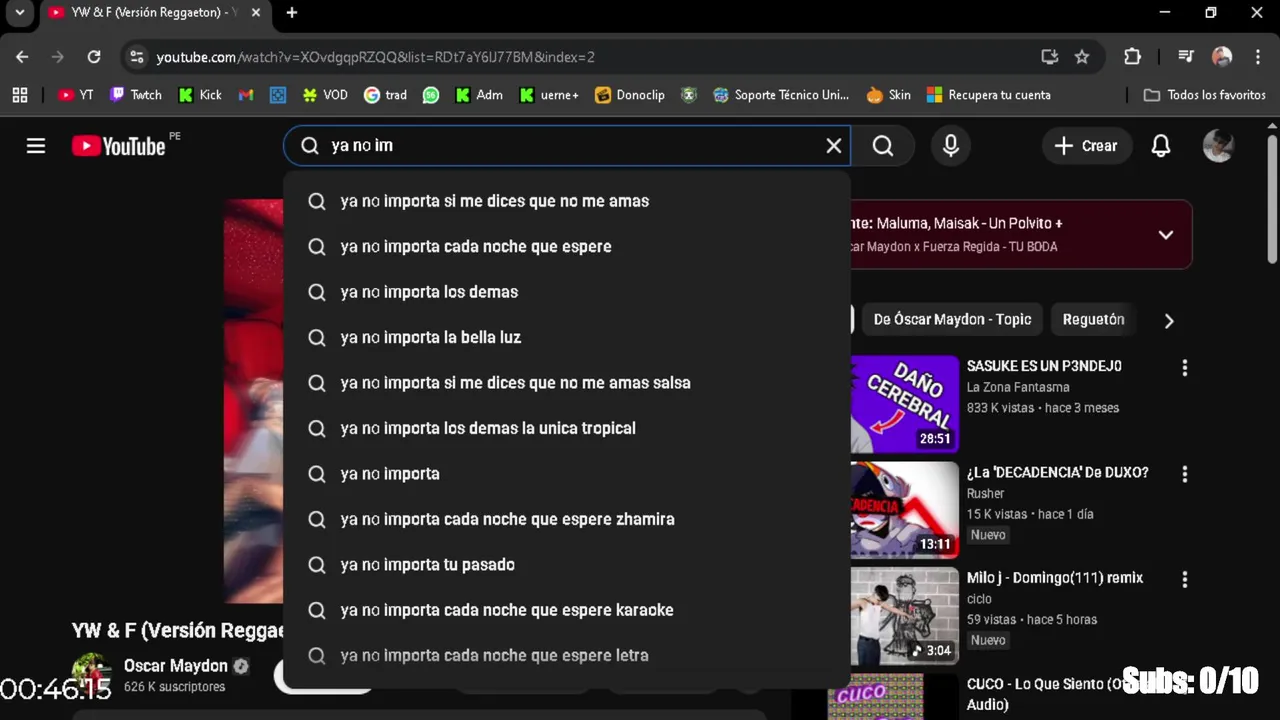1280x720 pixels.
Task: Open the Todos los favoritos folder
Action: click(1205, 95)
